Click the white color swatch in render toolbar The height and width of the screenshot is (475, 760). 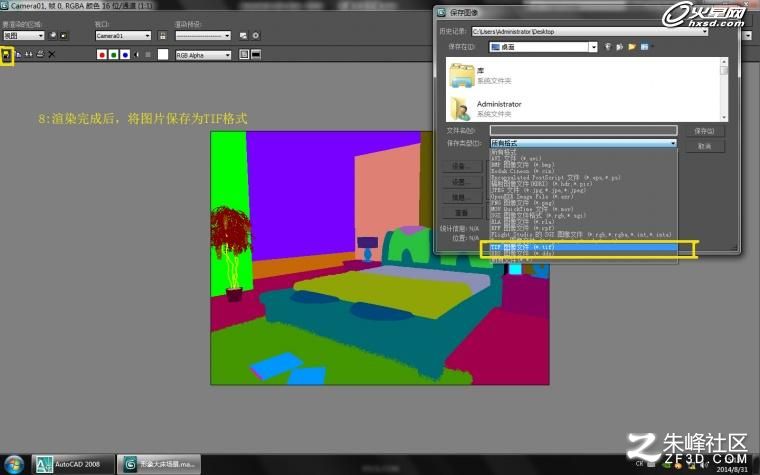(163, 55)
